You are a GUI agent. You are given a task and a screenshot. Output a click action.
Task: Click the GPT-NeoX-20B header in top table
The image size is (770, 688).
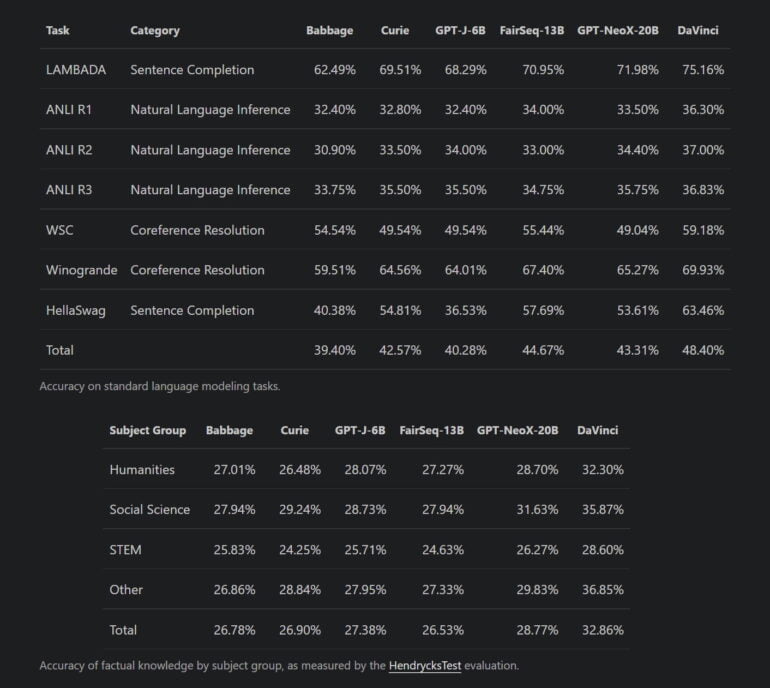coord(617,30)
